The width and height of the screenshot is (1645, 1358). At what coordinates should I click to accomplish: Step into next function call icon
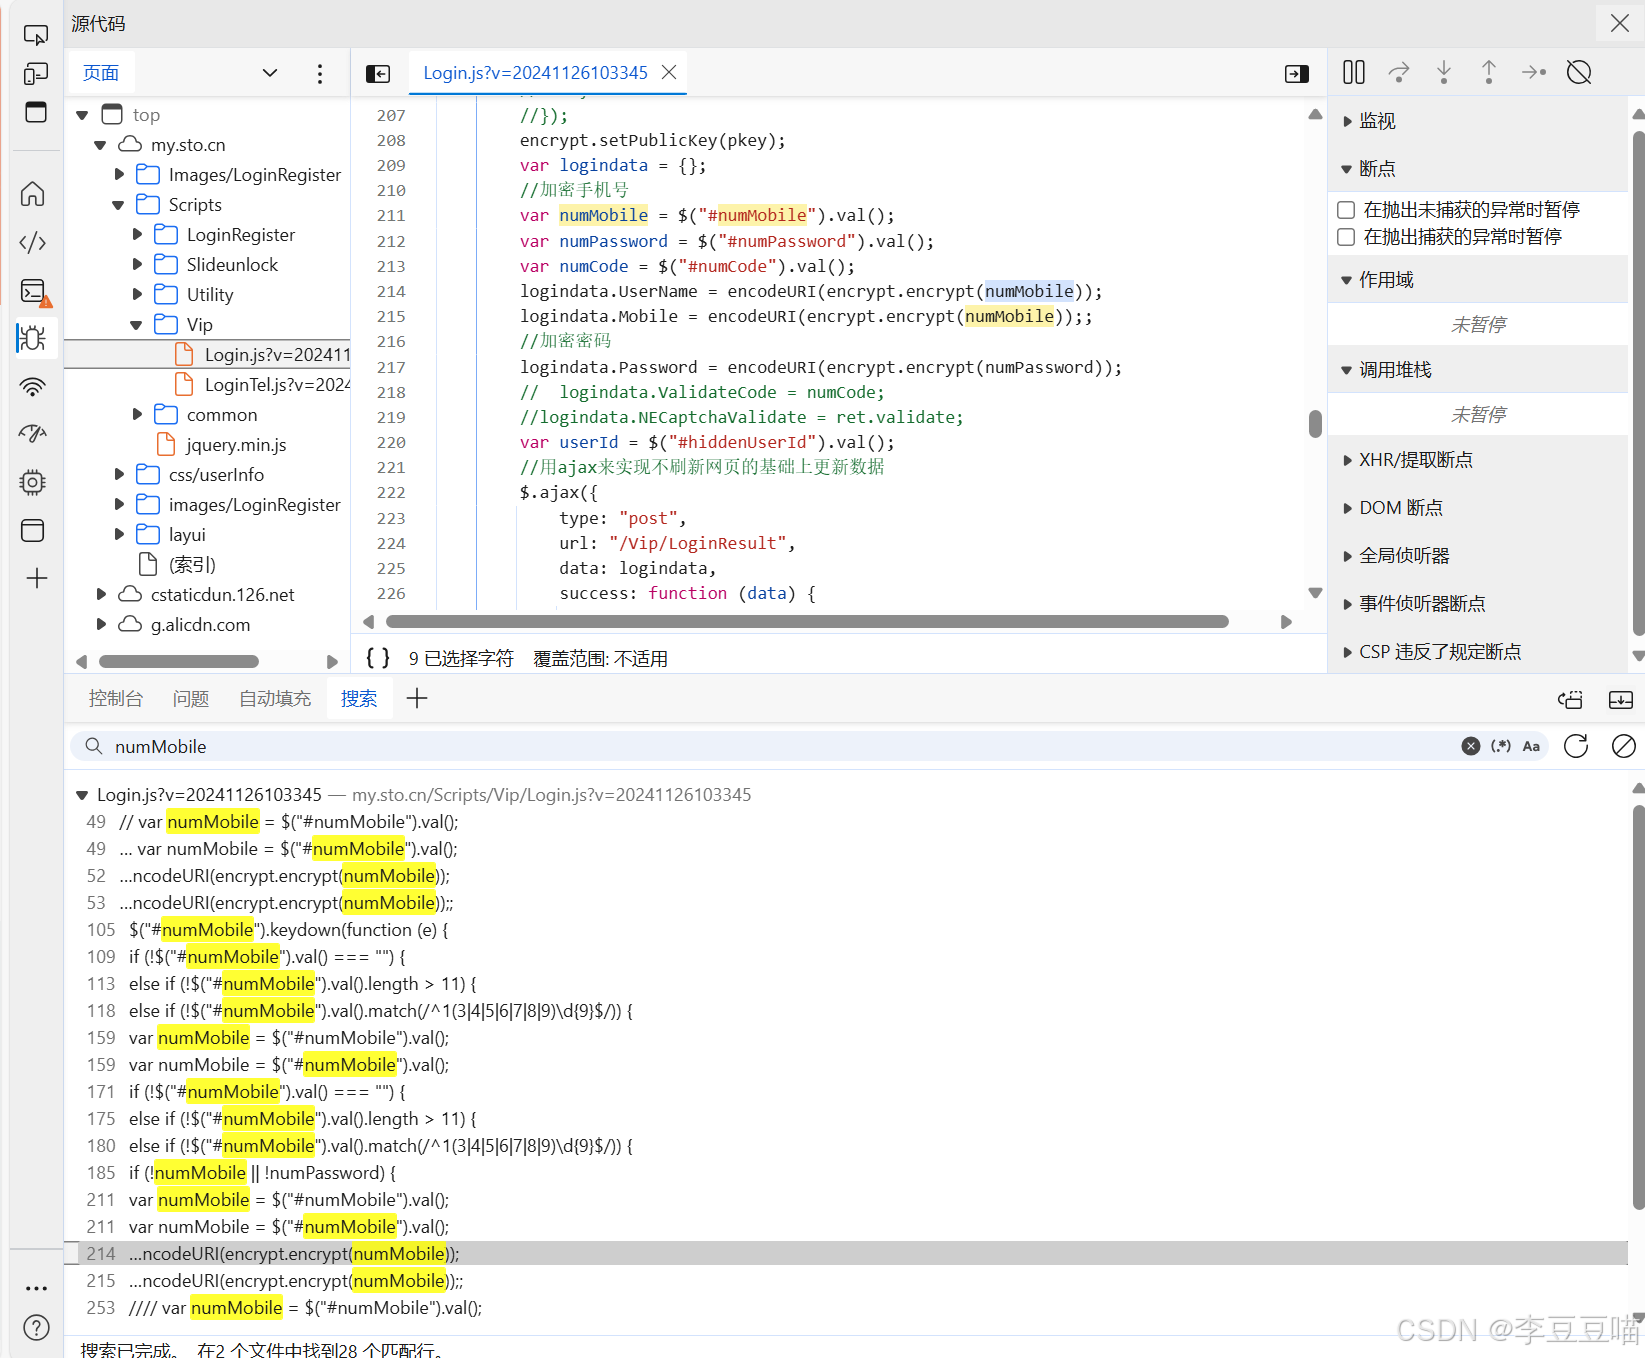1444,72
